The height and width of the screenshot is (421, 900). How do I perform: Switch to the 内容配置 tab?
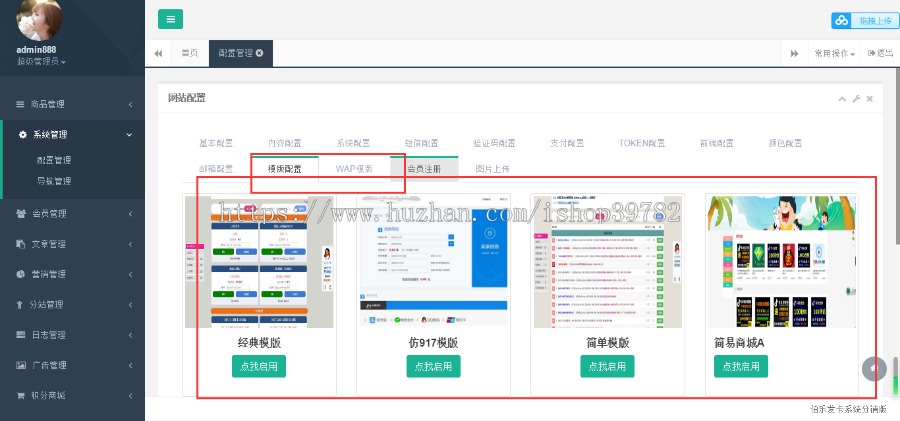pyautogui.click(x=284, y=144)
